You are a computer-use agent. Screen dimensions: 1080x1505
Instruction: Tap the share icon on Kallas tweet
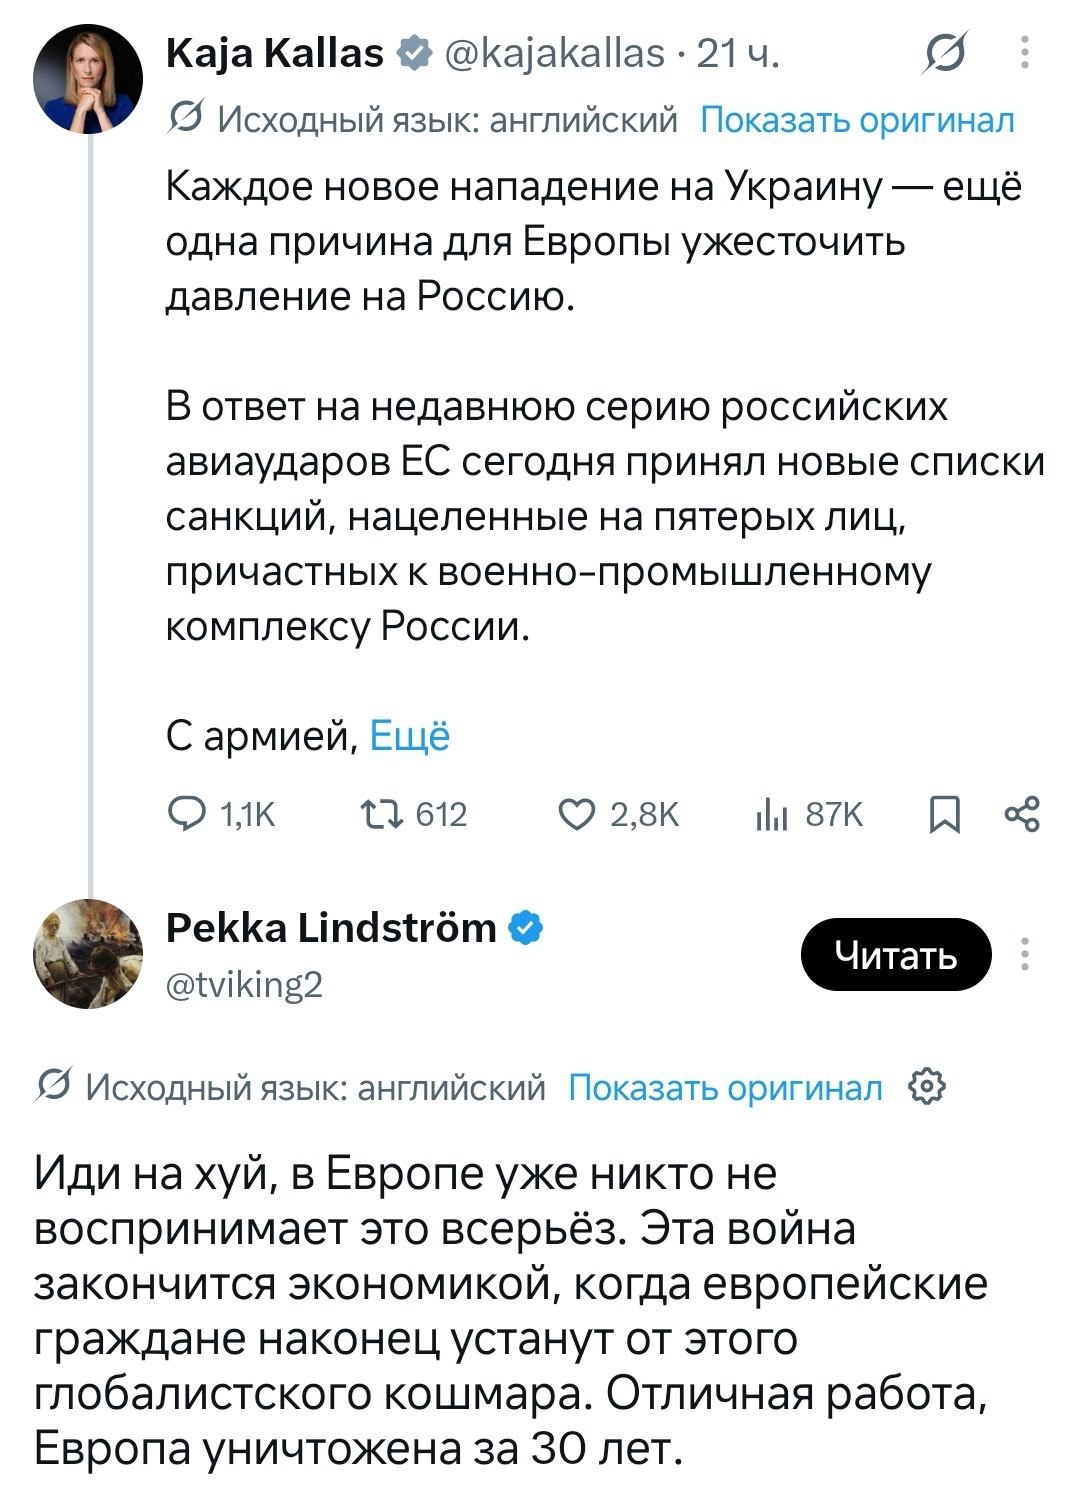[1022, 815]
